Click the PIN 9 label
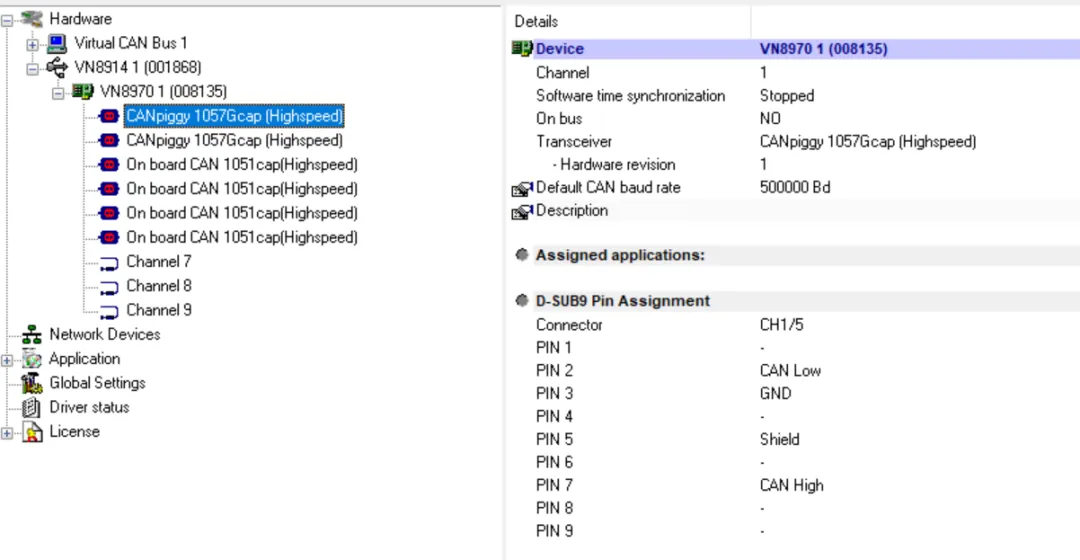This screenshot has width=1080, height=560. click(554, 531)
